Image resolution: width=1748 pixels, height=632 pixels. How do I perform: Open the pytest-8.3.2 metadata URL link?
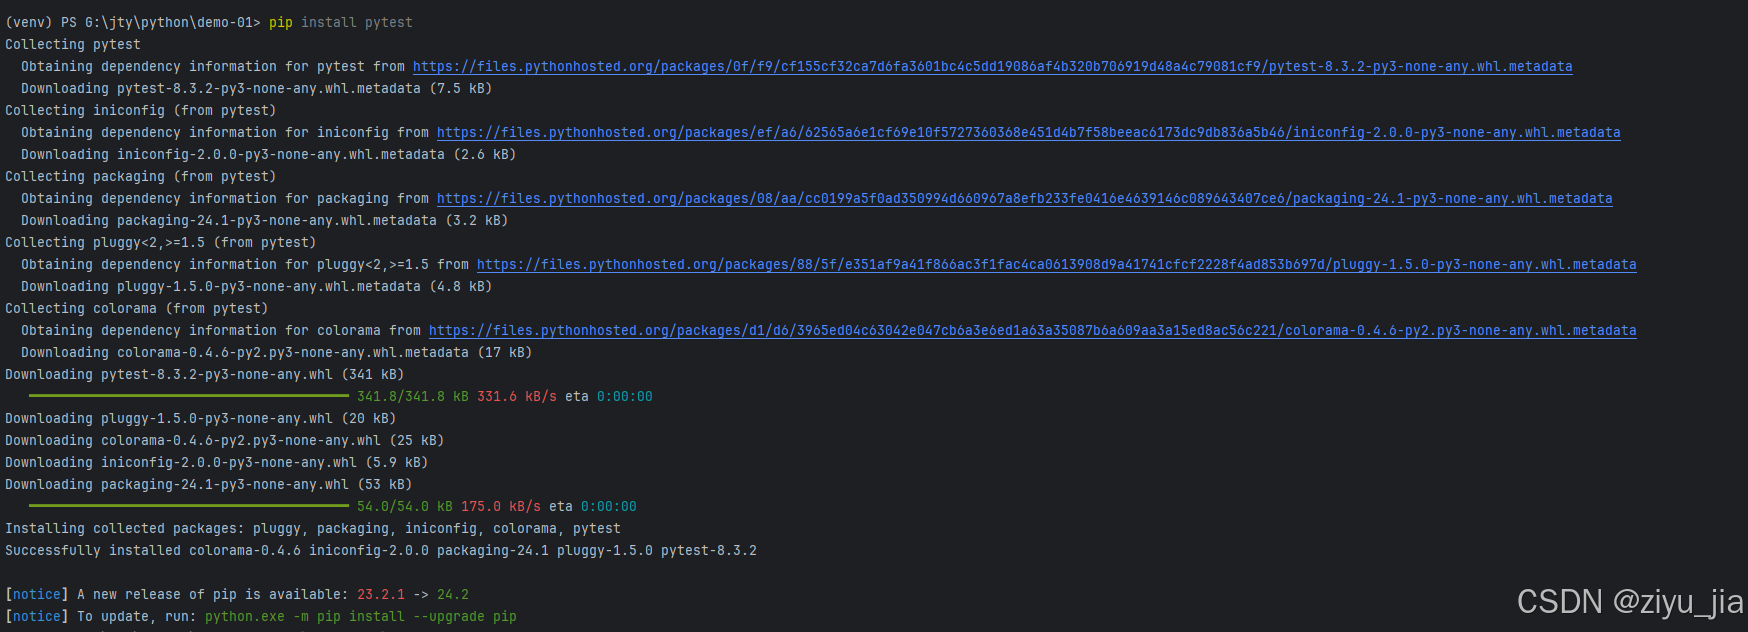[x=992, y=67]
